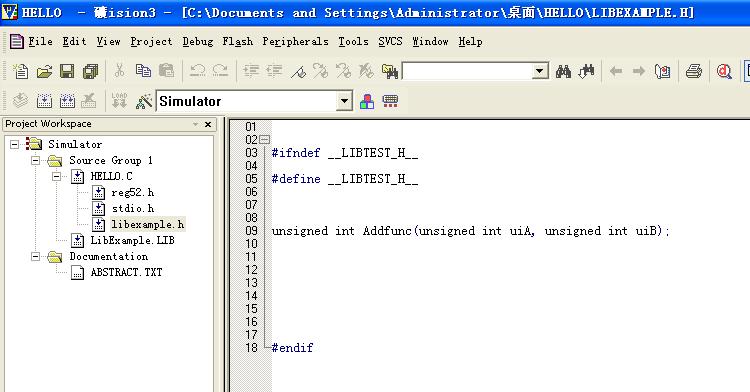
Task: Undo the last edit
Action: (x=197, y=71)
